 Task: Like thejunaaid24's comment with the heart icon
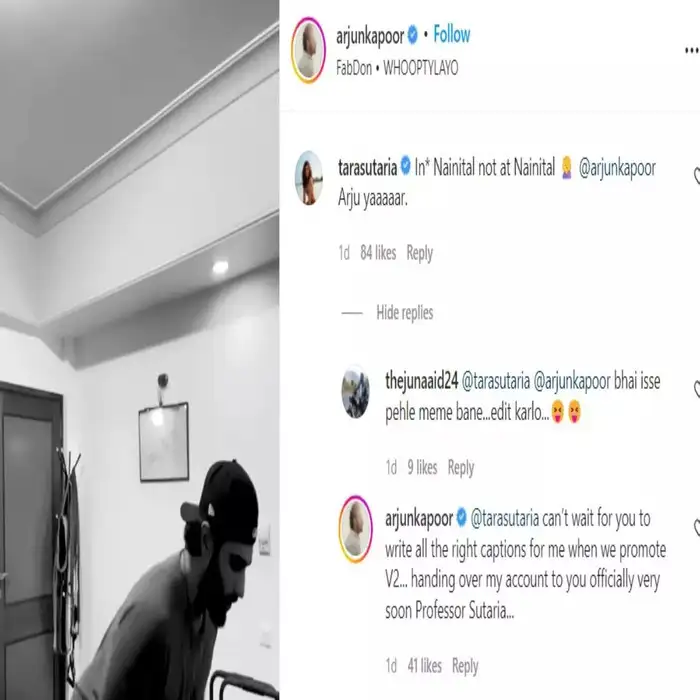click(x=696, y=389)
